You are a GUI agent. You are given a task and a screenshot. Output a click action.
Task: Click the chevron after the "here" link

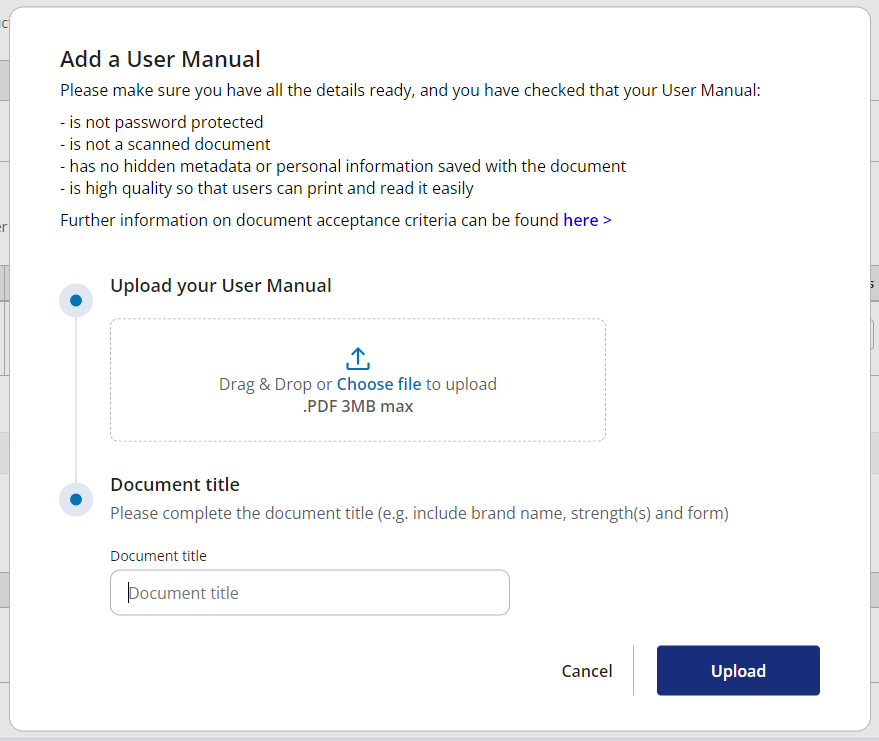point(608,219)
